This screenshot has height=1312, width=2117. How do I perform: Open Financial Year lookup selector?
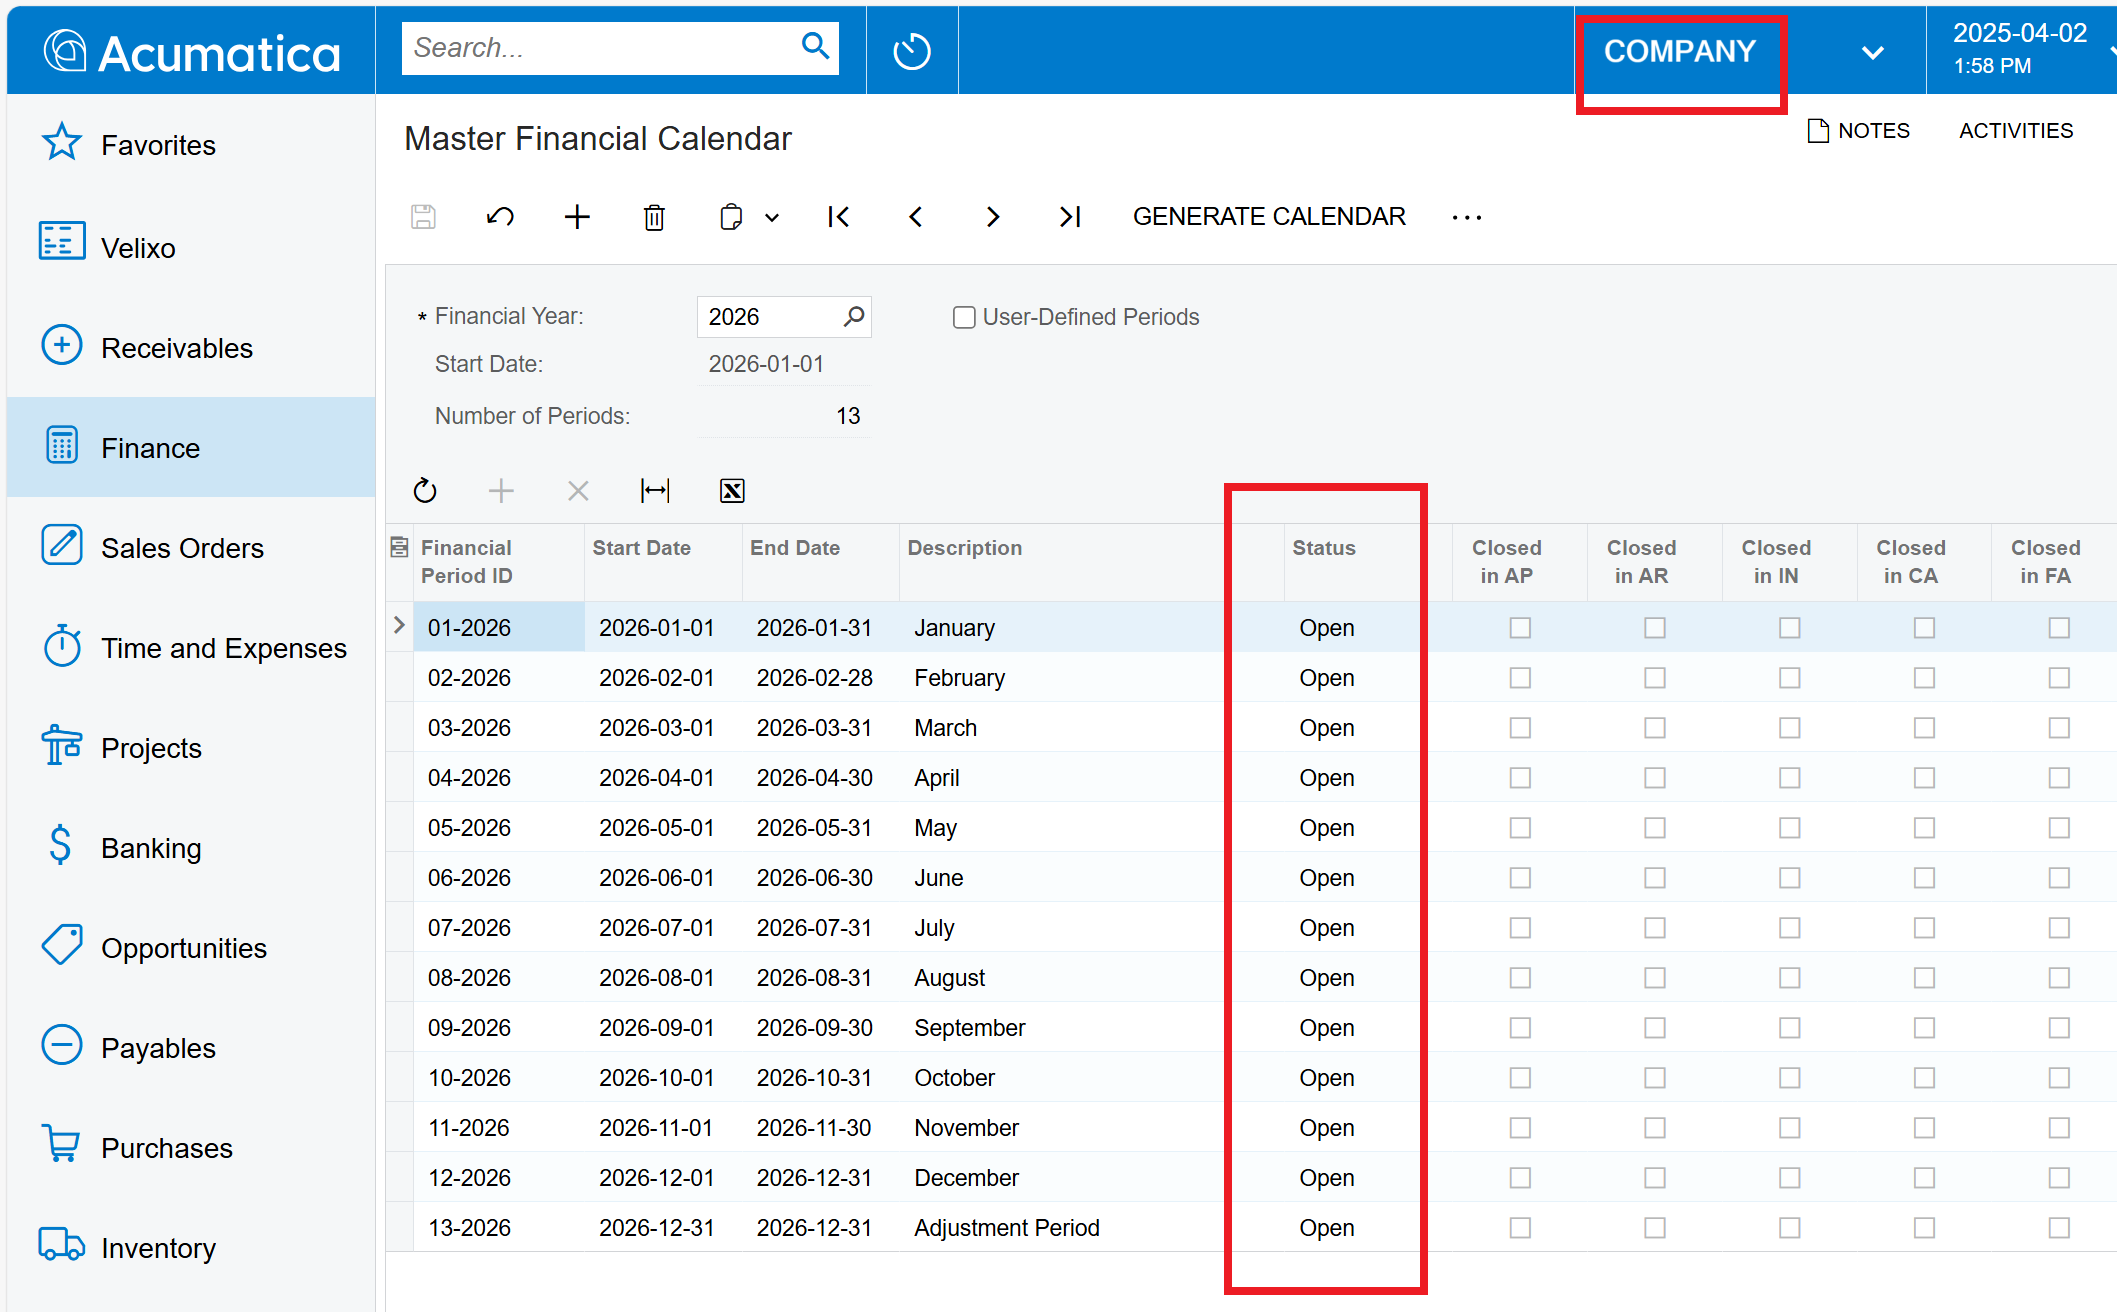click(x=854, y=317)
